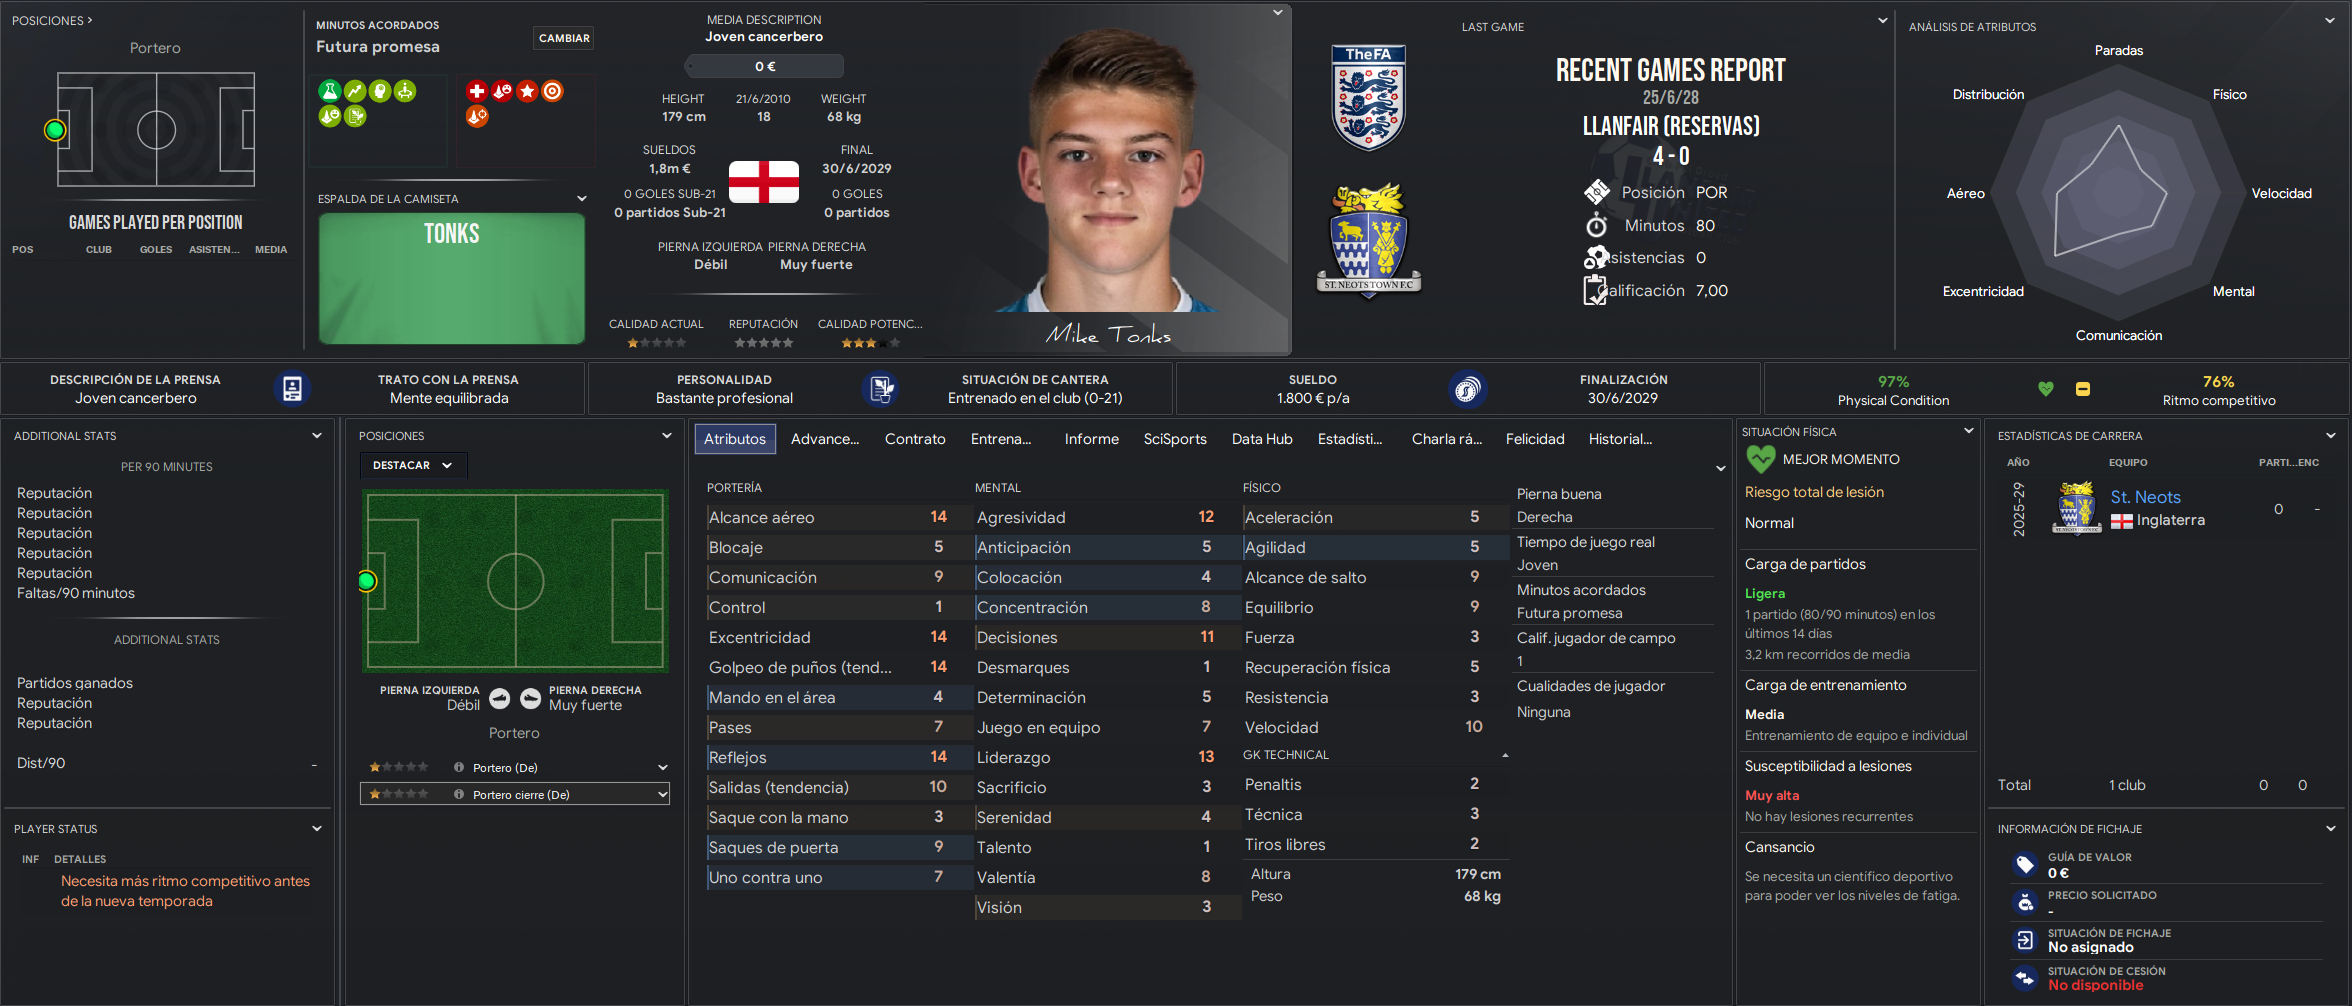This screenshot has width=2352, height=1006.
Task: Open the St. Neots club link
Action: (2145, 497)
